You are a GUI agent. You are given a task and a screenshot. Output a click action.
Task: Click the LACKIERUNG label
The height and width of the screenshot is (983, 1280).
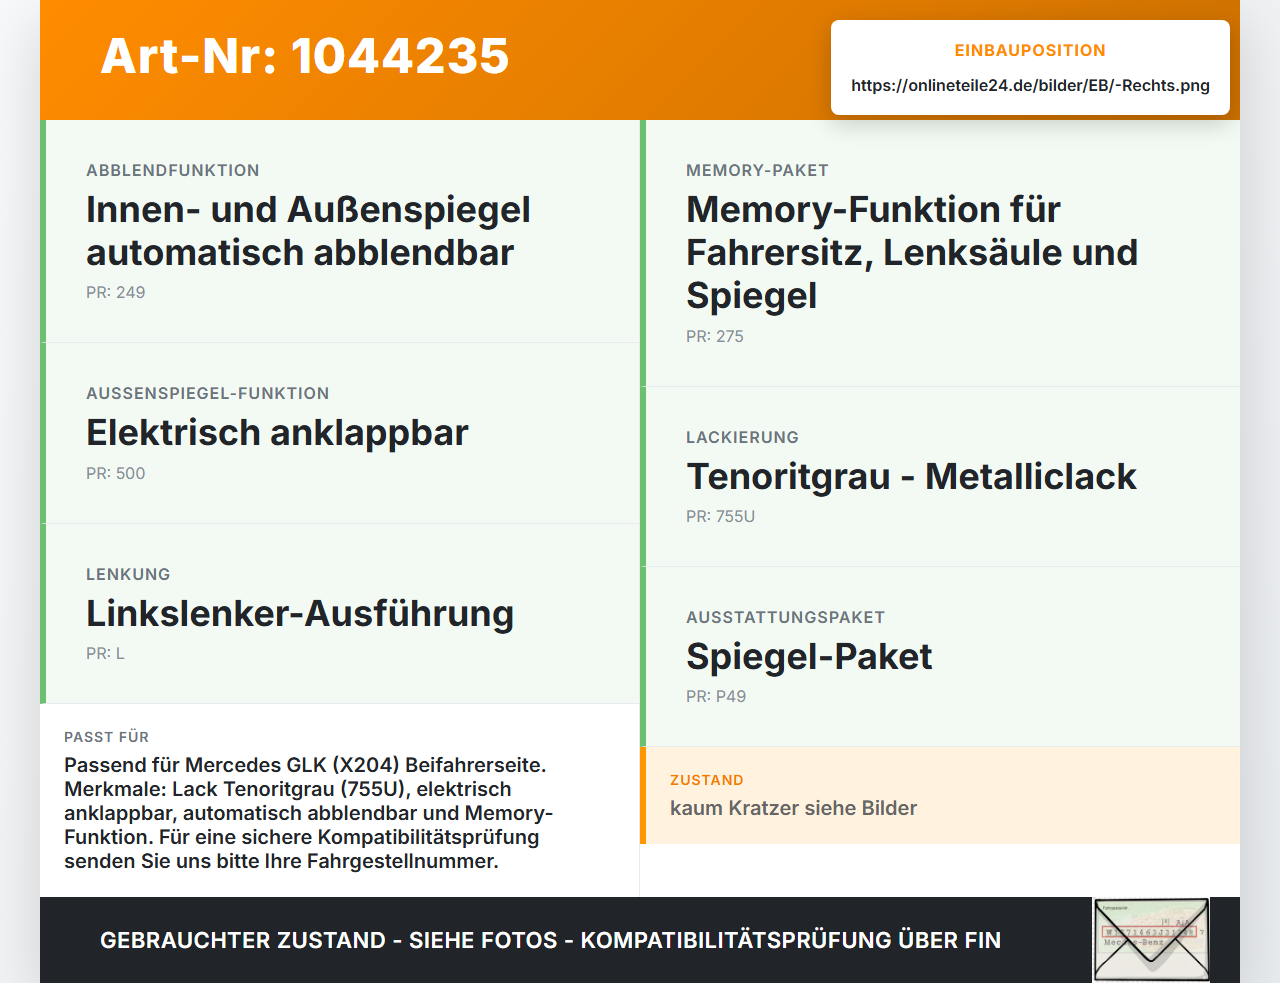point(742,437)
